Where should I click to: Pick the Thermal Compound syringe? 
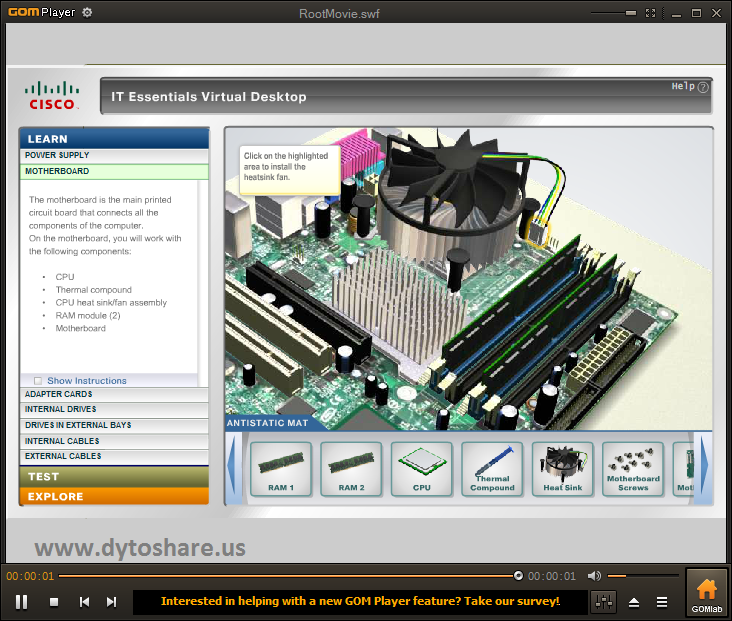tap(492, 469)
